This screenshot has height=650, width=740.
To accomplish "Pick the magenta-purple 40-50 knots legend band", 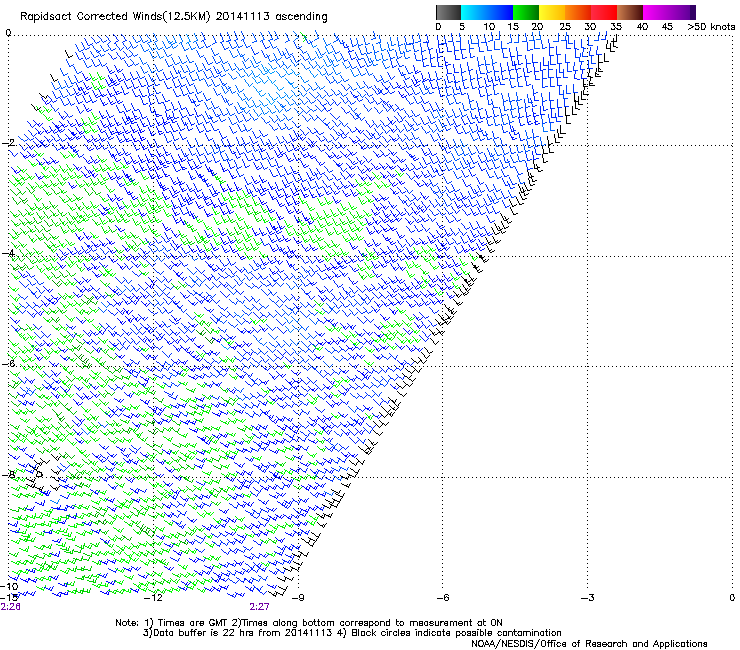I will 669,12.
